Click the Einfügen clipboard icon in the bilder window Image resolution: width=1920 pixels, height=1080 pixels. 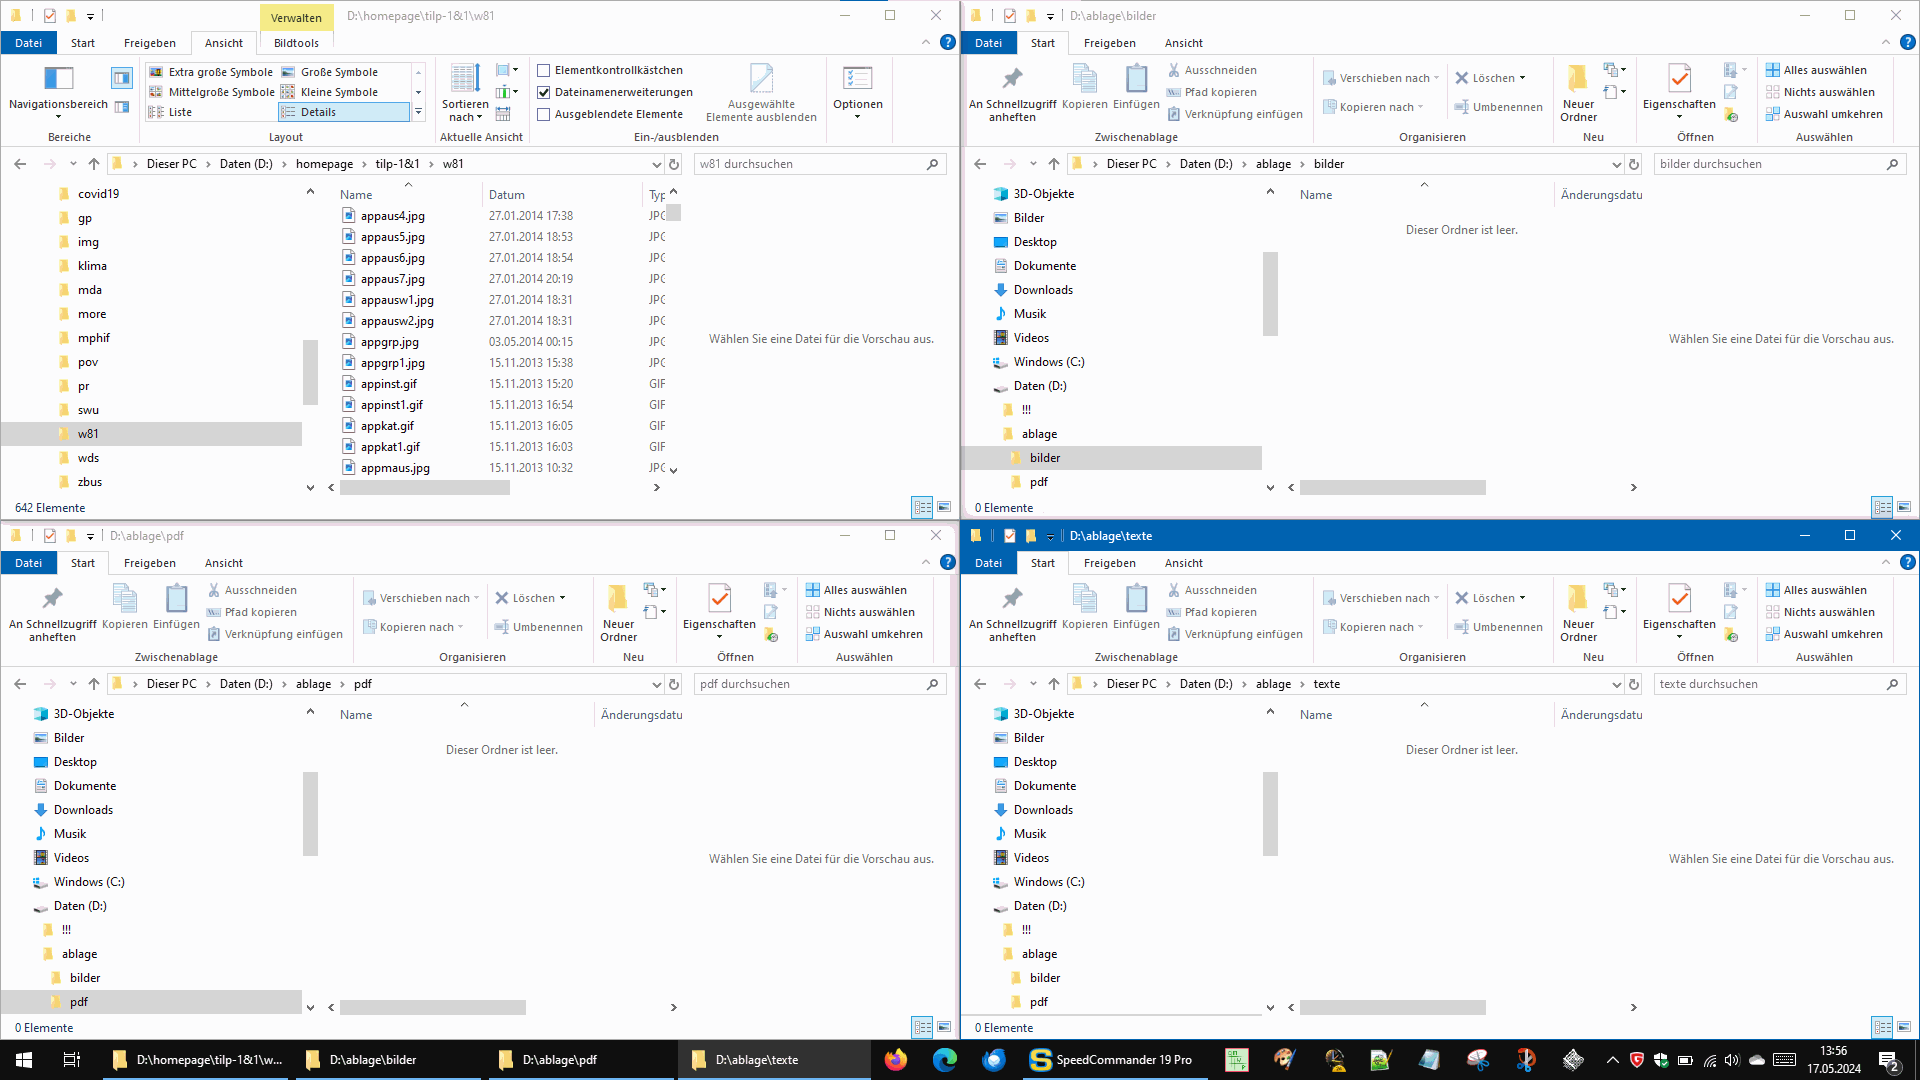point(1136,79)
